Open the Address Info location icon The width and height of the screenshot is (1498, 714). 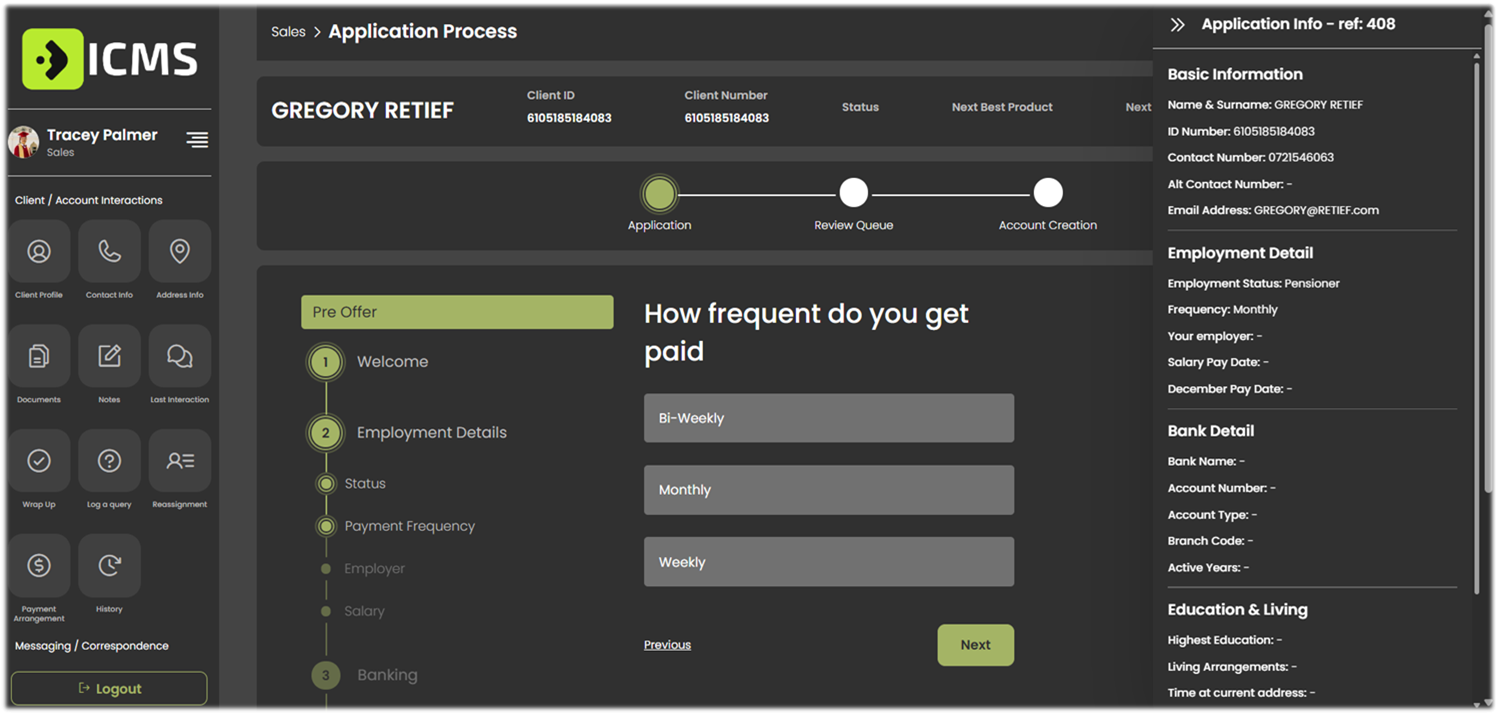pyautogui.click(x=180, y=252)
